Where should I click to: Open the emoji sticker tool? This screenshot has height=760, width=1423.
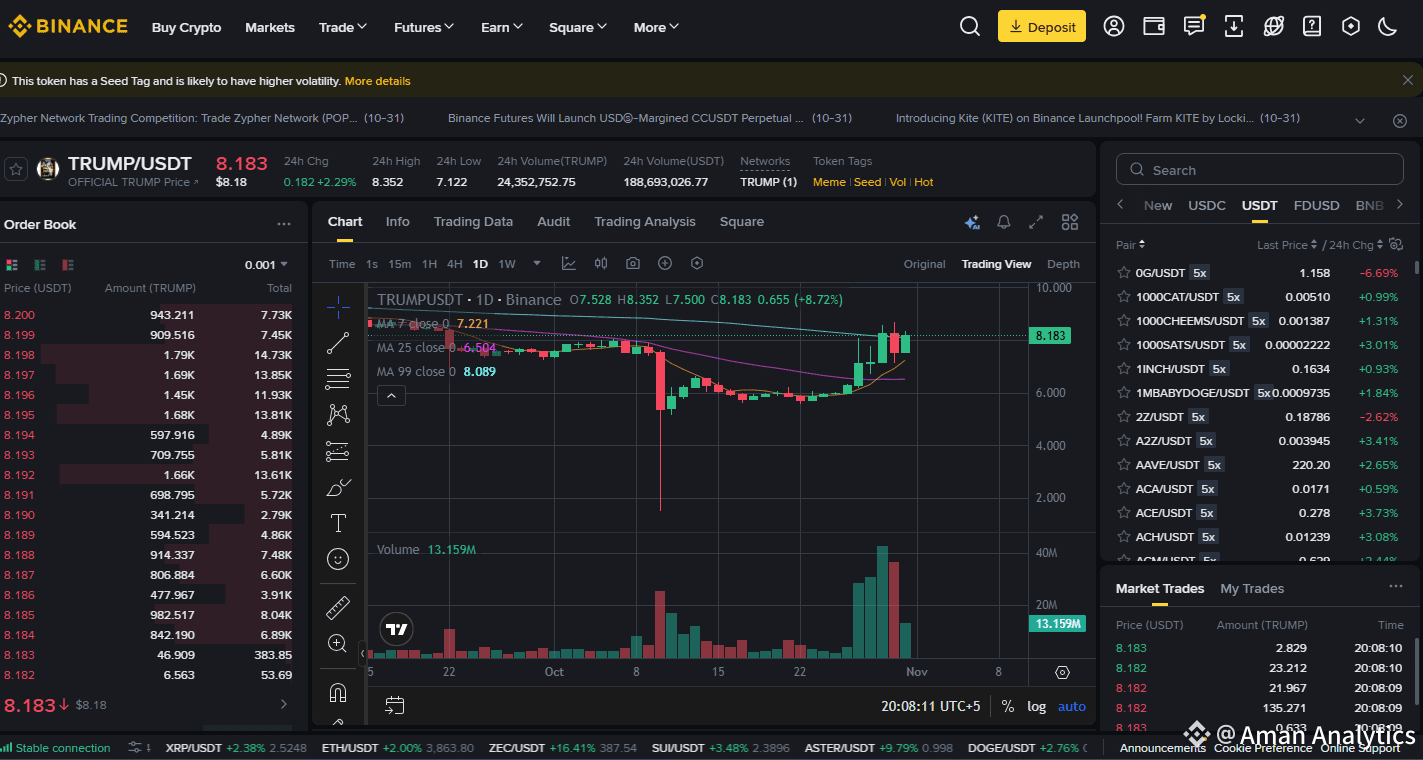coord(338,559)
